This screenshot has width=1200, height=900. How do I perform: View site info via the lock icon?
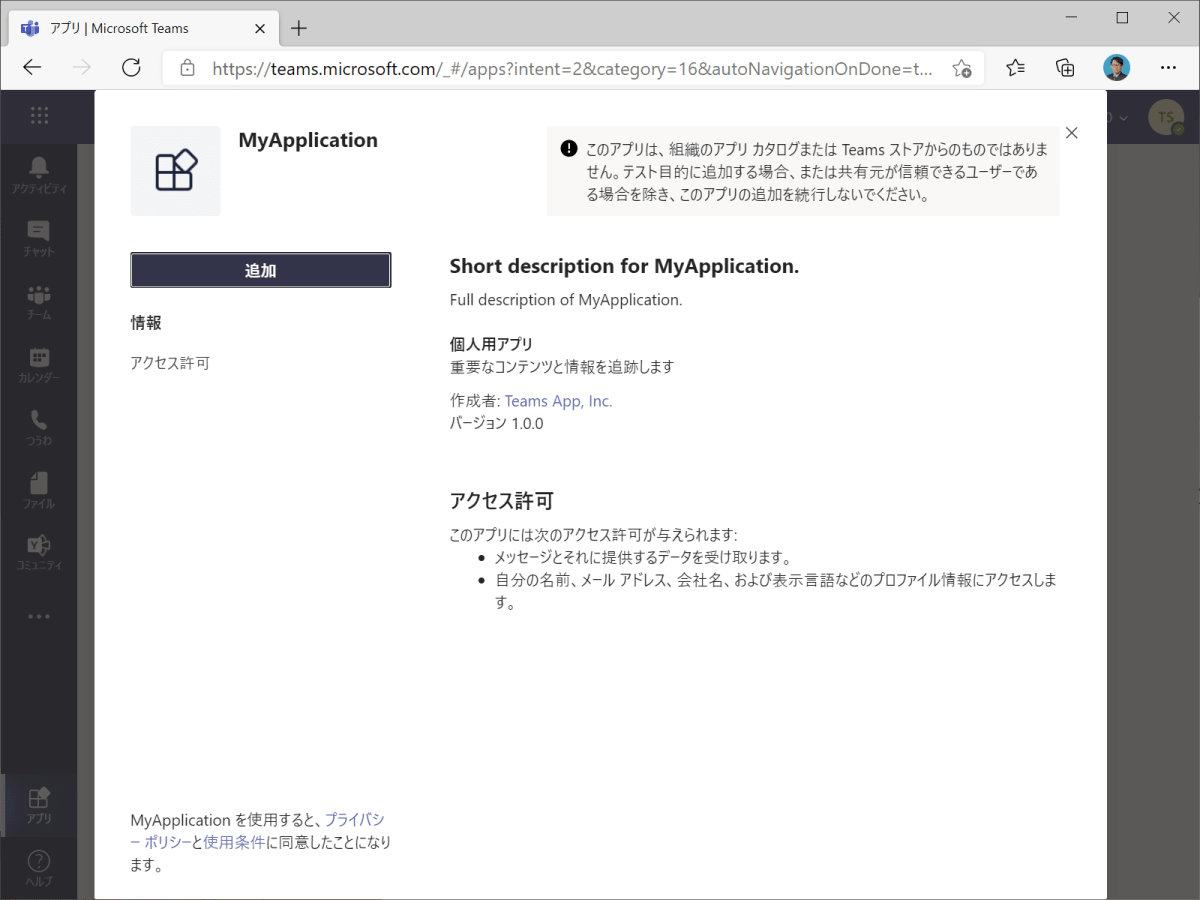[187, 68]
